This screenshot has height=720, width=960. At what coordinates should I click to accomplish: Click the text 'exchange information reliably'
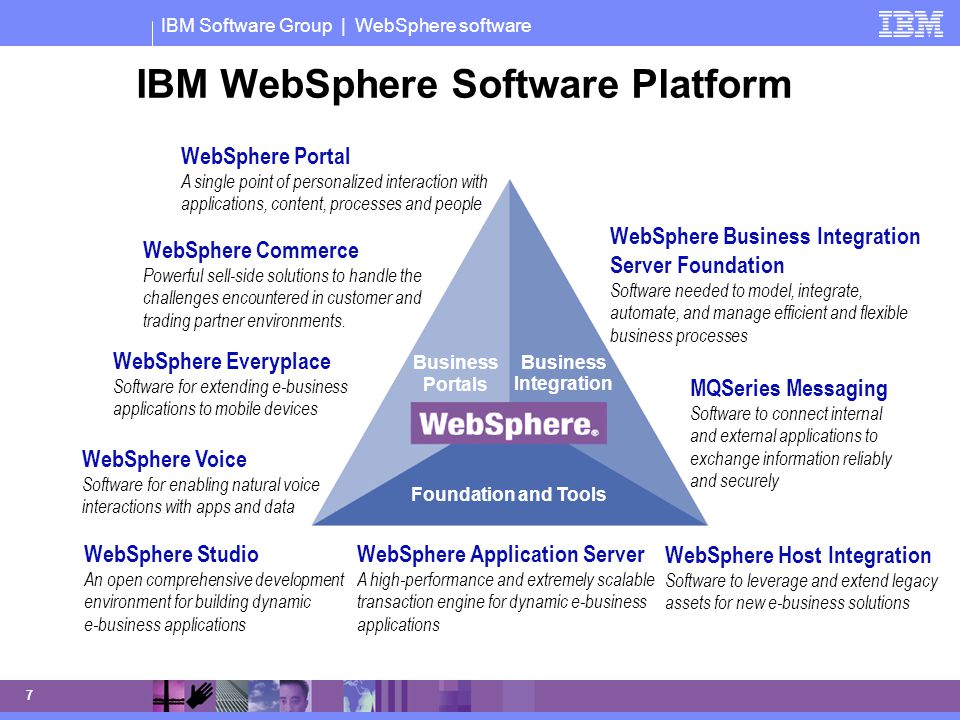click(791, 459)
